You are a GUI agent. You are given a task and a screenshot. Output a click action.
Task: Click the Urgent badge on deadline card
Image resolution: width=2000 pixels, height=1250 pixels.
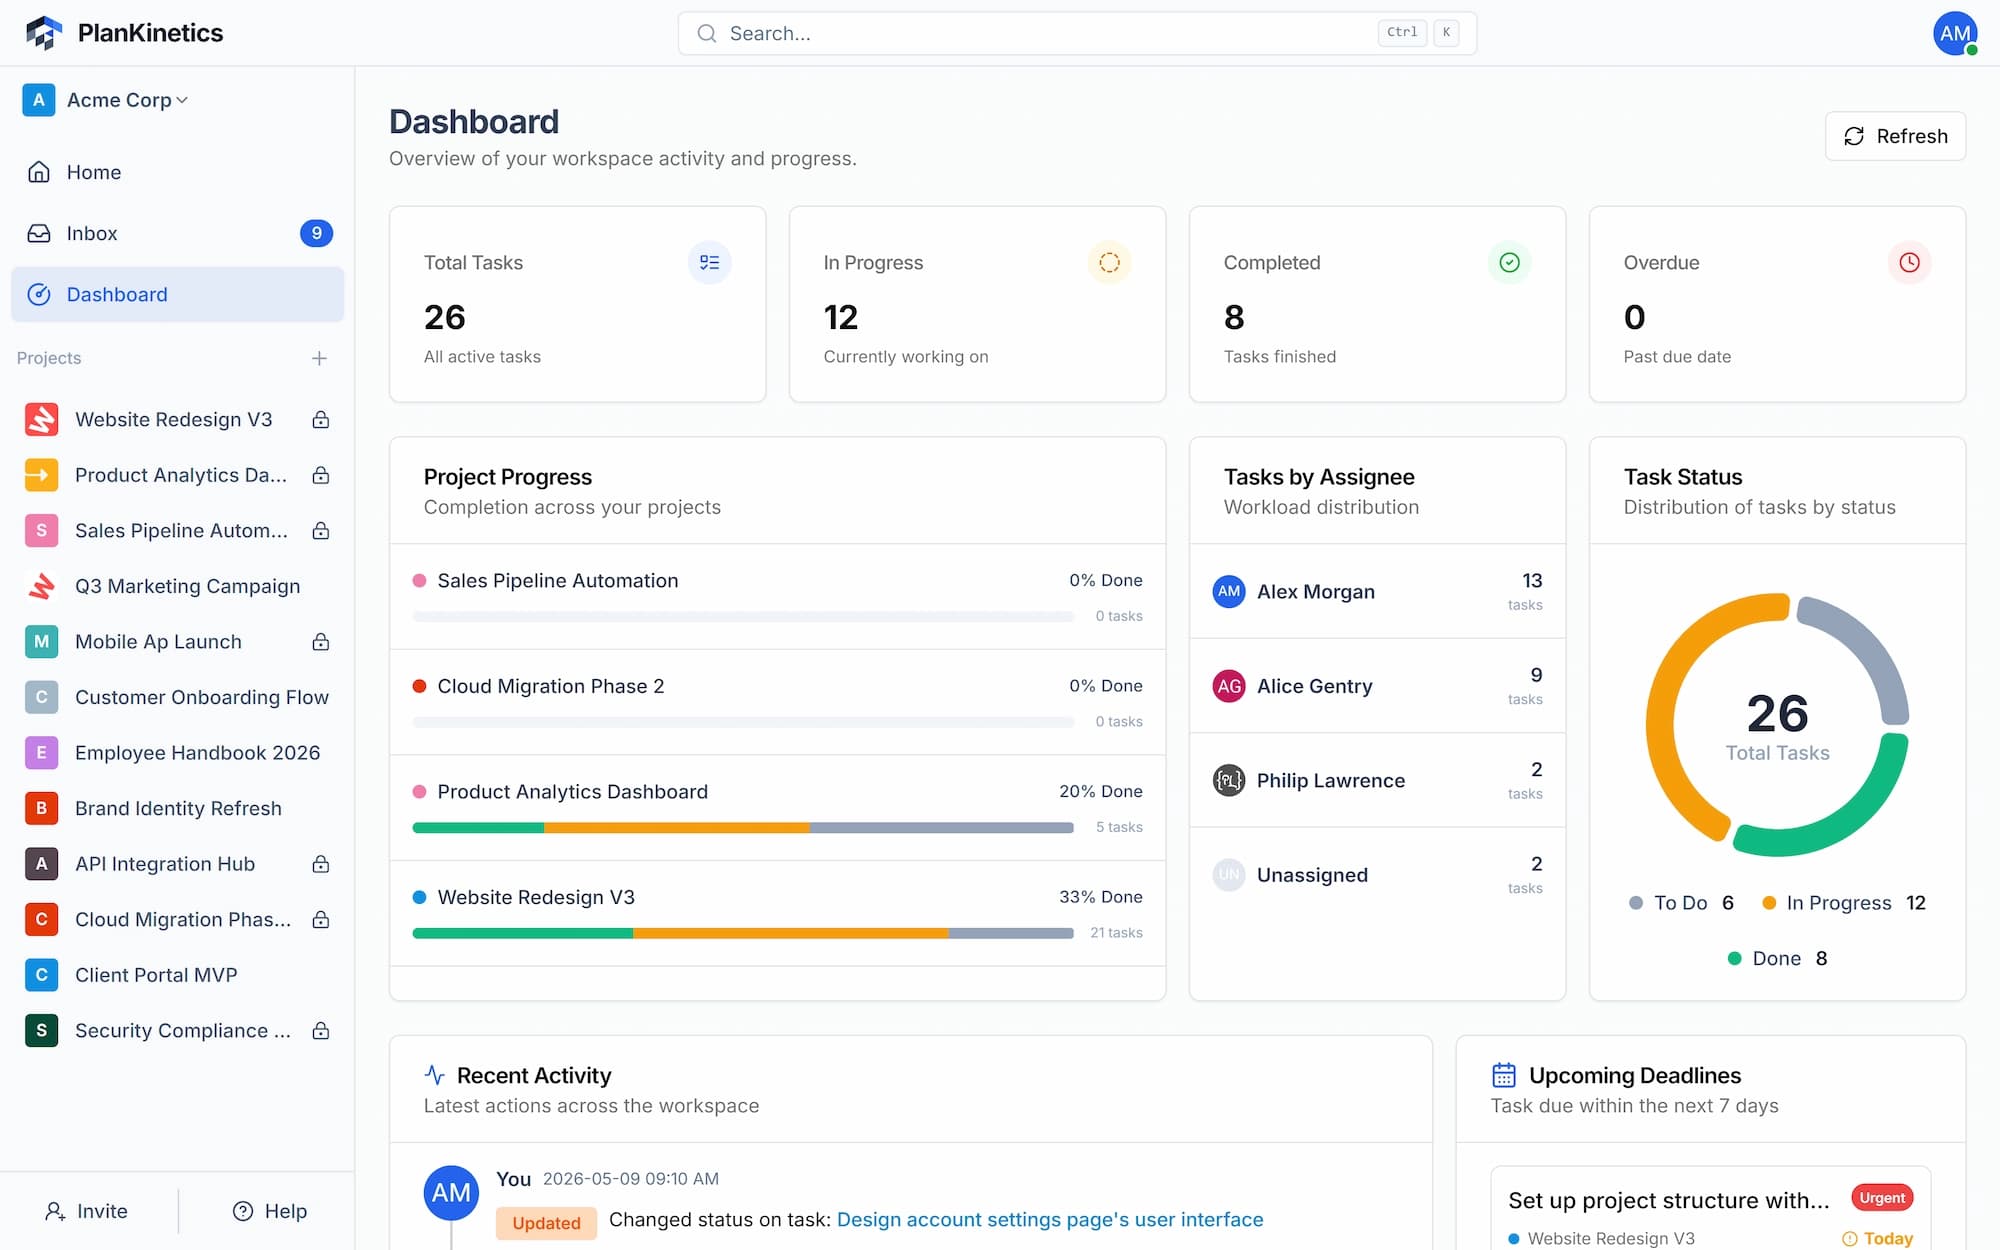1882,1198
